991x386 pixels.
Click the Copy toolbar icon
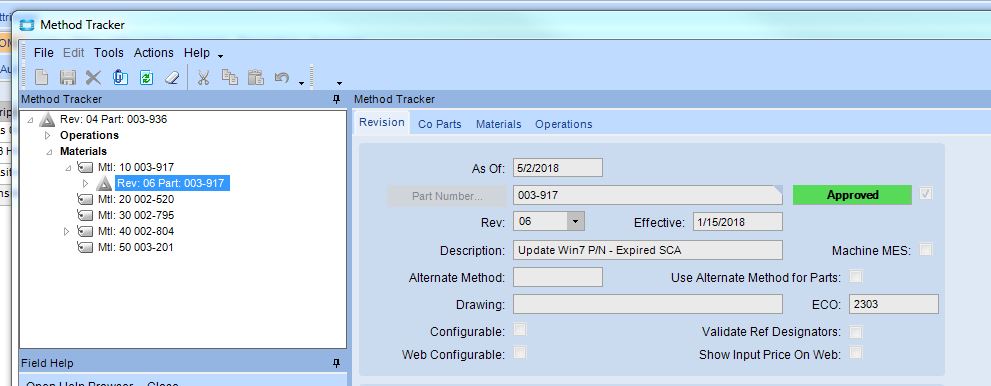[x=229, y=77]
